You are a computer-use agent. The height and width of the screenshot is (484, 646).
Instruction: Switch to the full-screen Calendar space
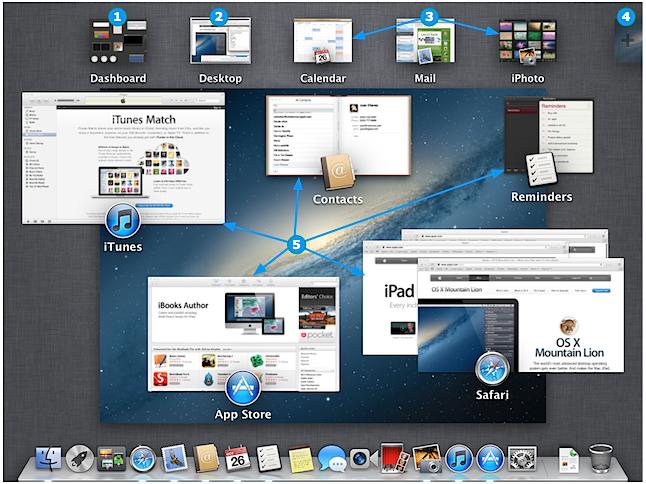coord(323,41)
